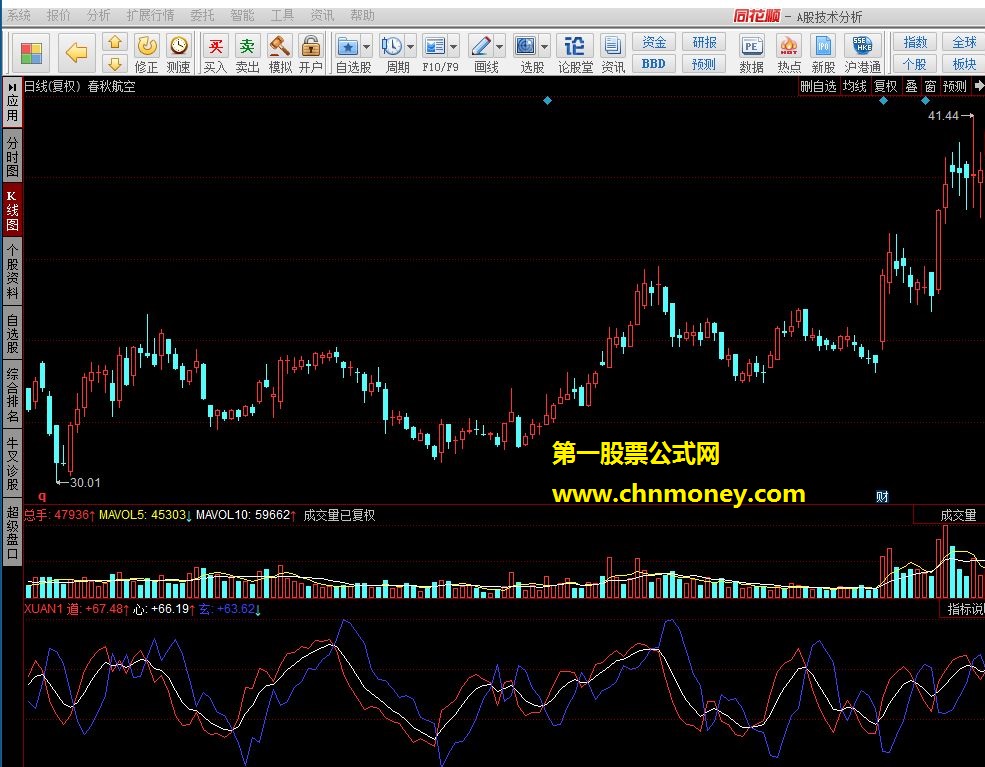Toggle 窗 multi-window option

coord(930,86)
